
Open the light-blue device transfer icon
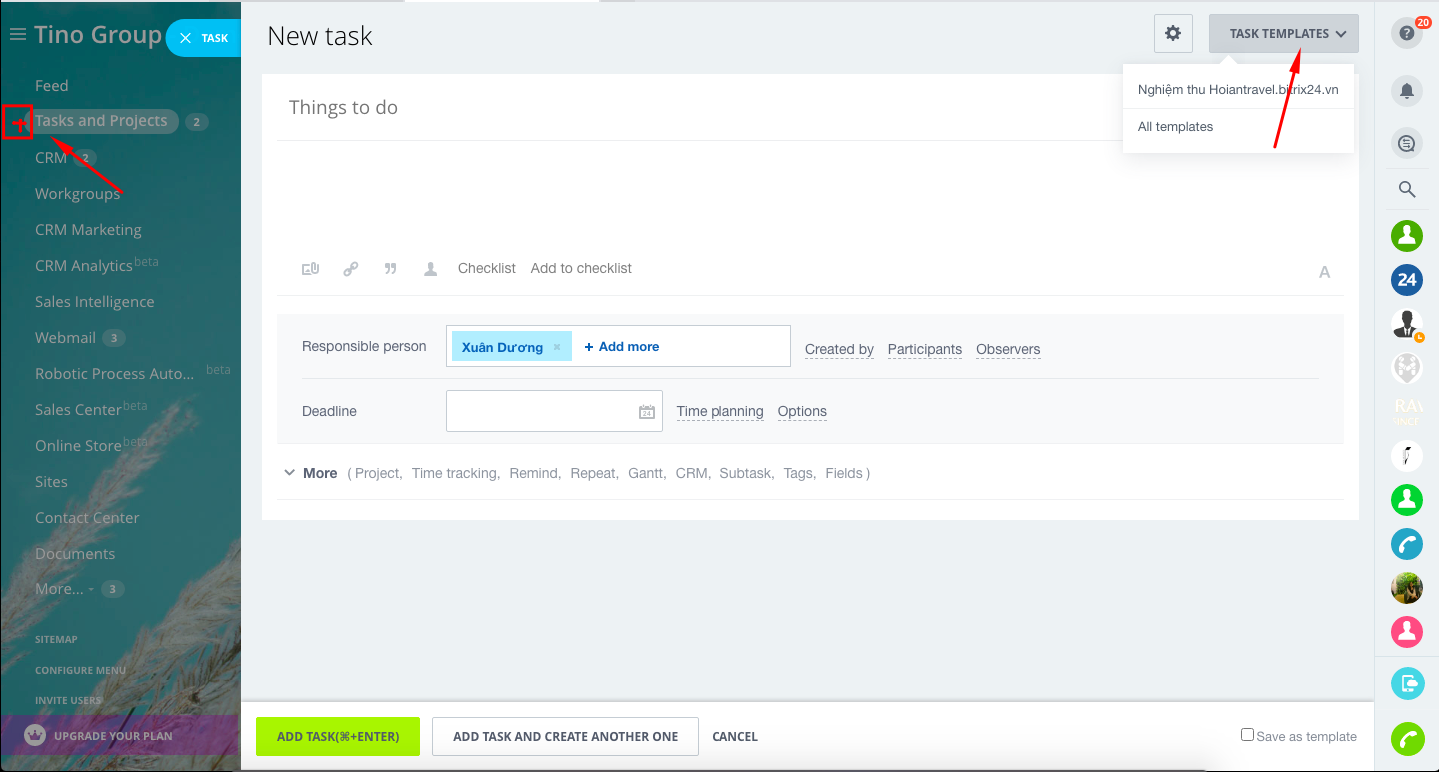[x=1407, y=684]
